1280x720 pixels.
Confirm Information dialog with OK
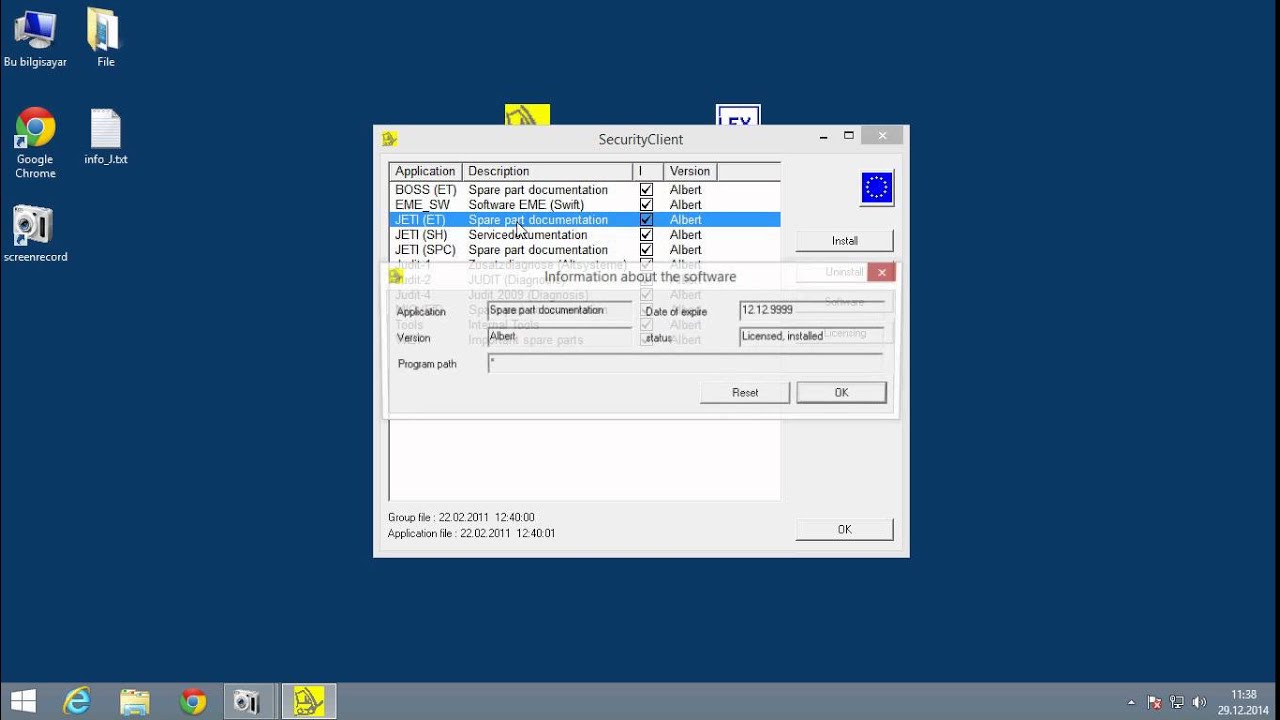tap(841, 393)
